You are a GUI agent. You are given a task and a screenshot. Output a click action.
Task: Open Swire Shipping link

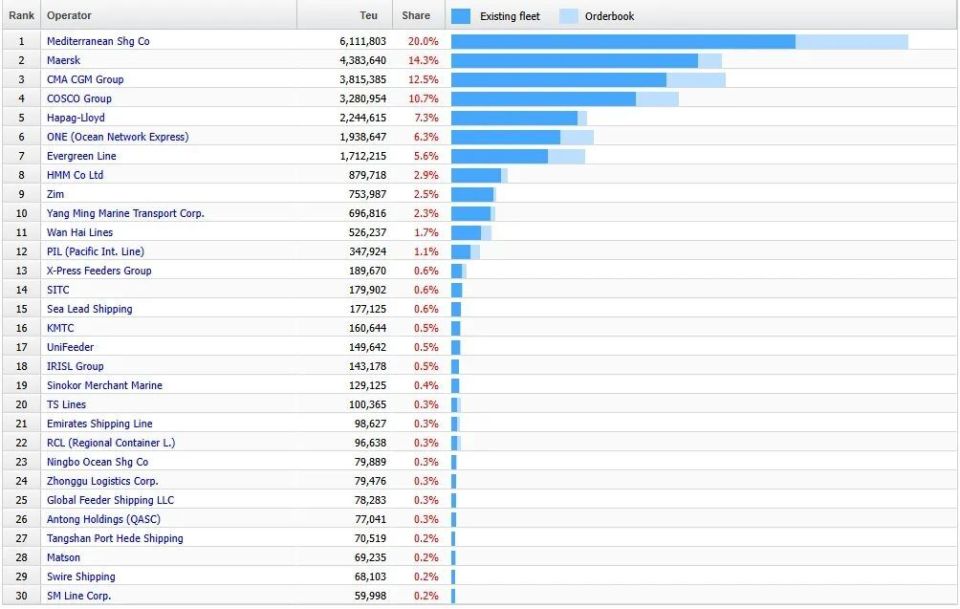(x=81, y=577)
